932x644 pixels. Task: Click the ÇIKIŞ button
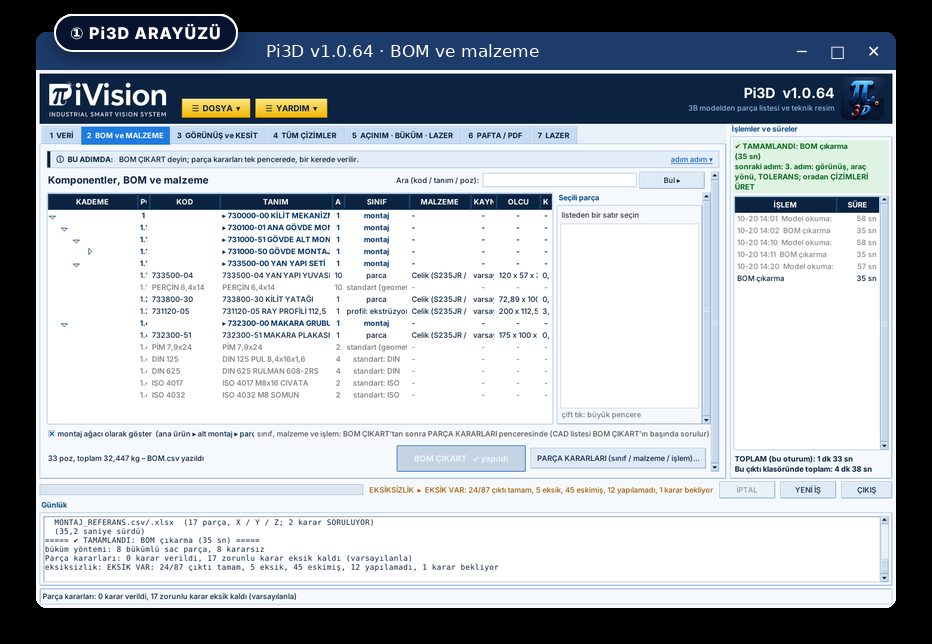[x=866, y=490]
